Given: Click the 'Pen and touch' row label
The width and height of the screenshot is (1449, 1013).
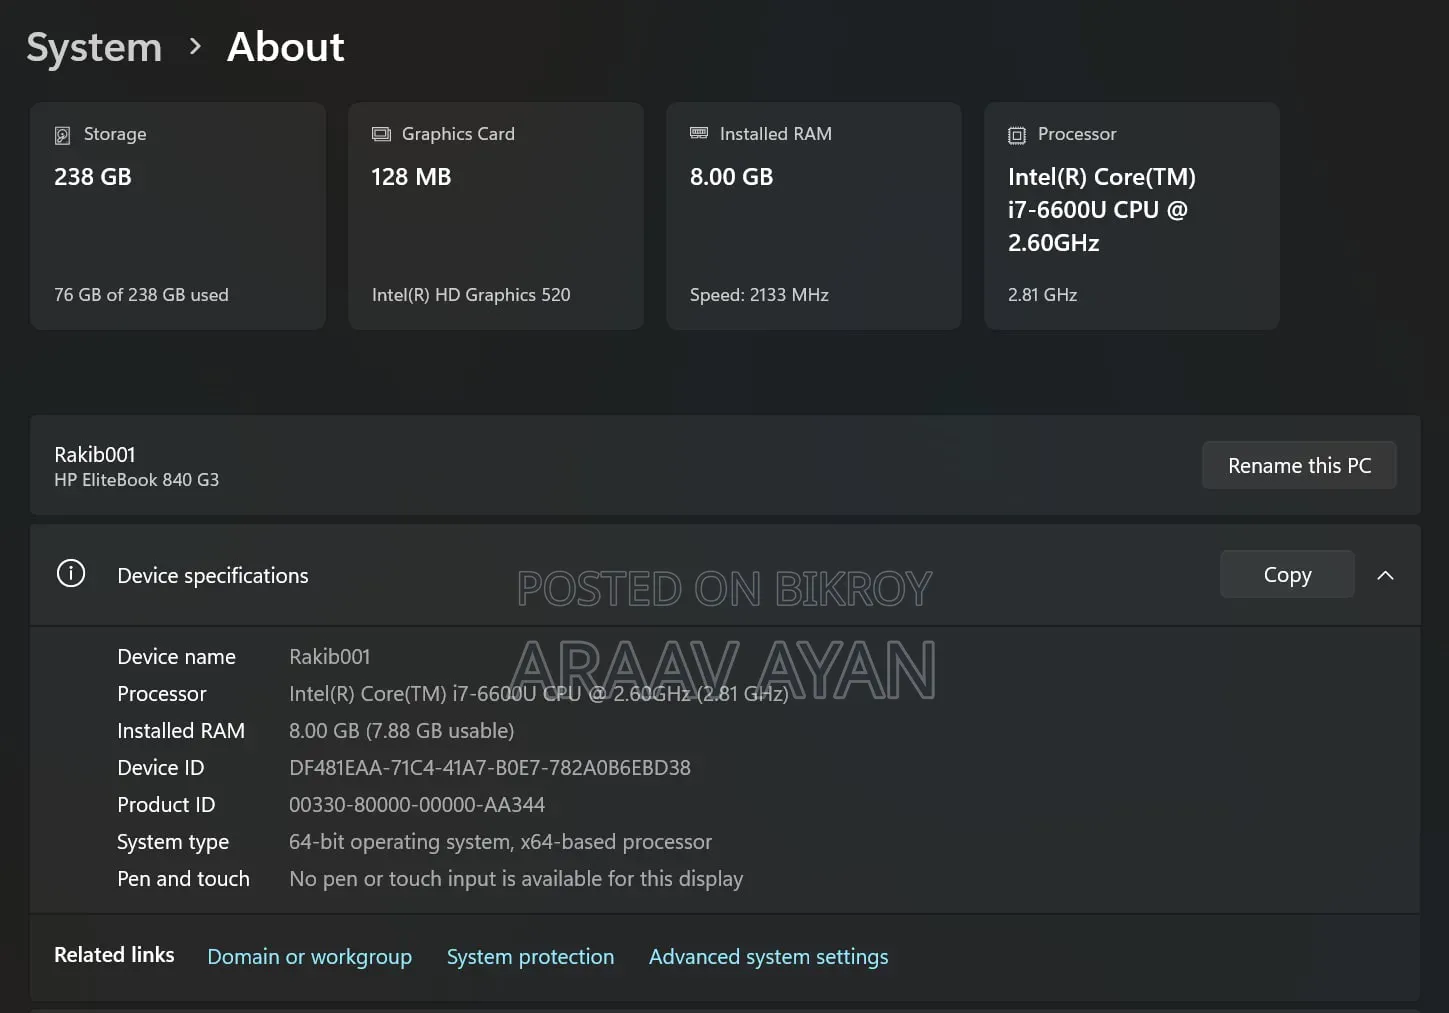Looking at the screenshot, I should tap(183, 879).
